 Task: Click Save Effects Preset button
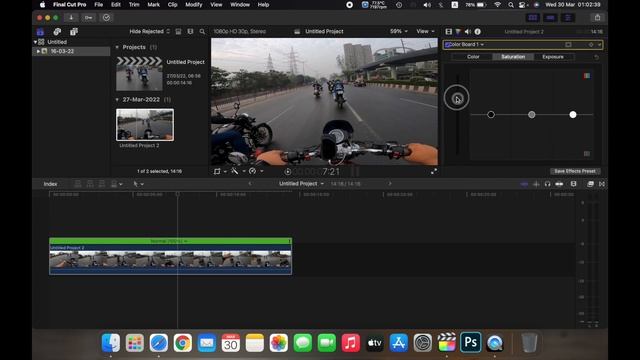(x=575, y=171)
